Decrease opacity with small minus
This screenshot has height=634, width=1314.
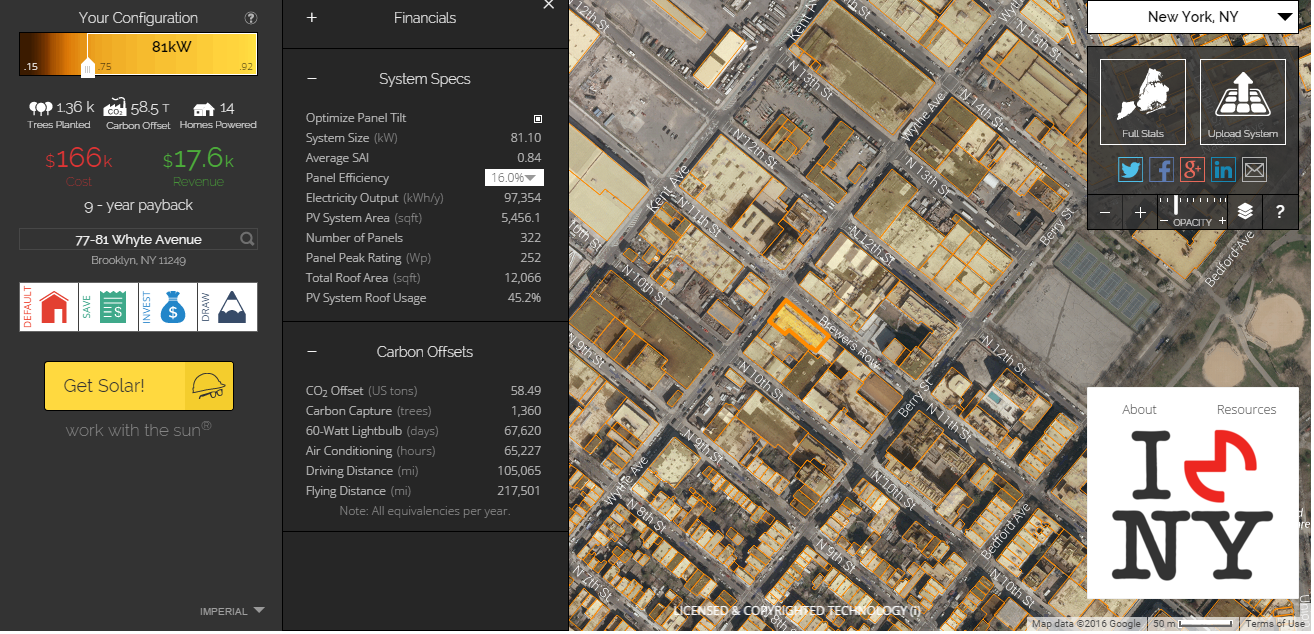click(x=1164, y=222)
